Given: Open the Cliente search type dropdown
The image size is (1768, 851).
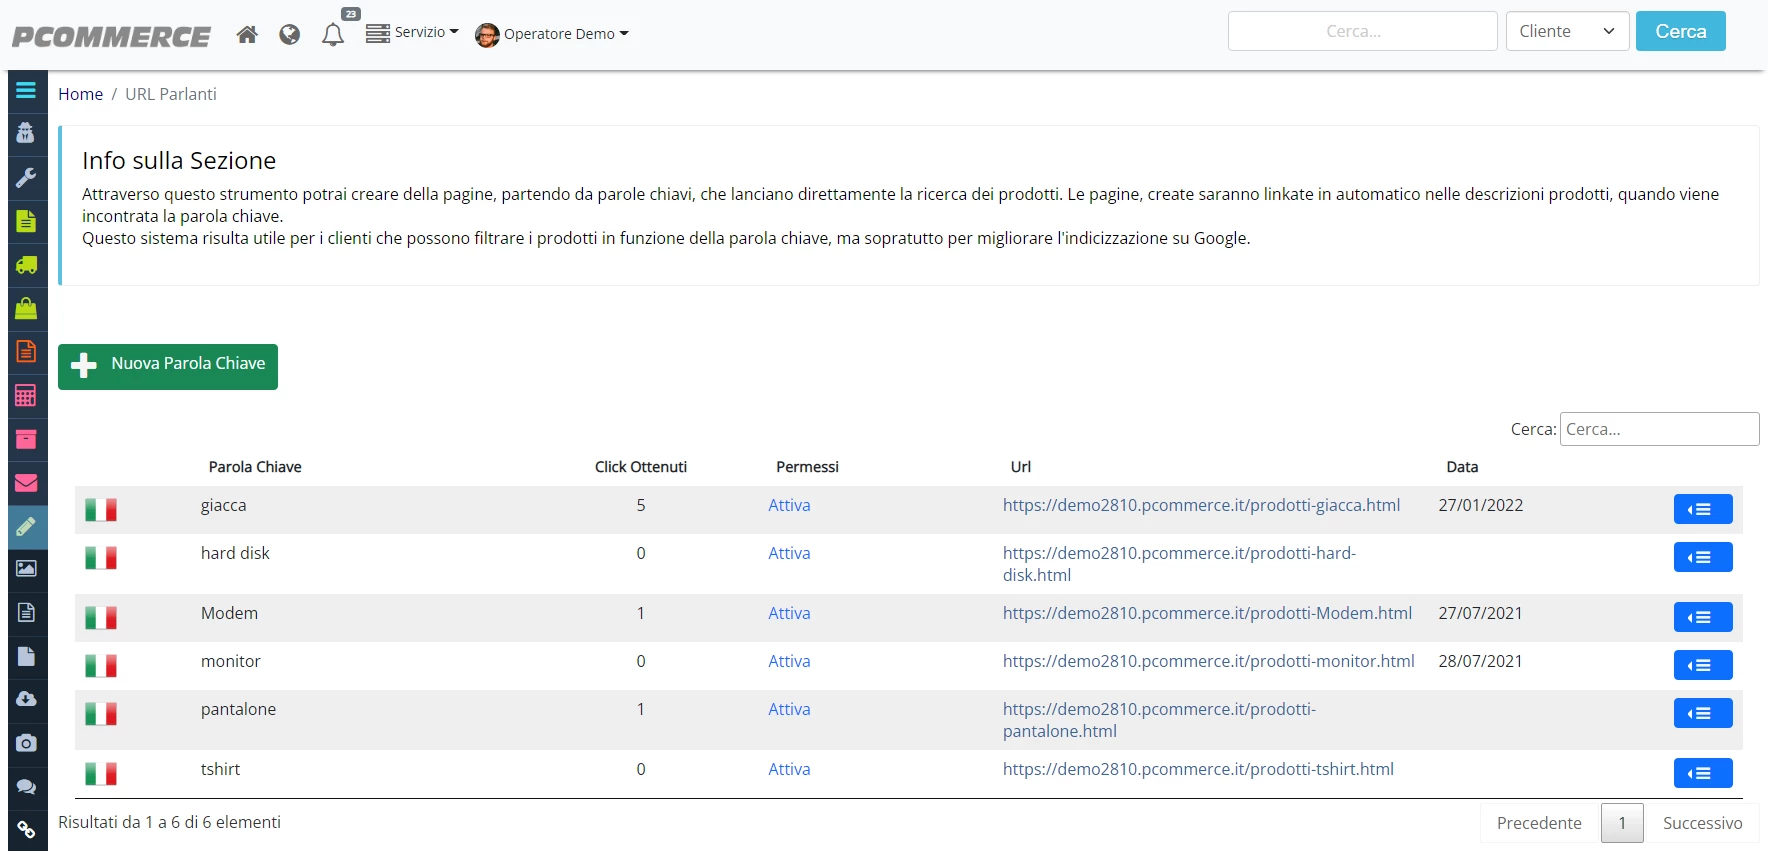Looking at the screenshot, I should 1567,31.
